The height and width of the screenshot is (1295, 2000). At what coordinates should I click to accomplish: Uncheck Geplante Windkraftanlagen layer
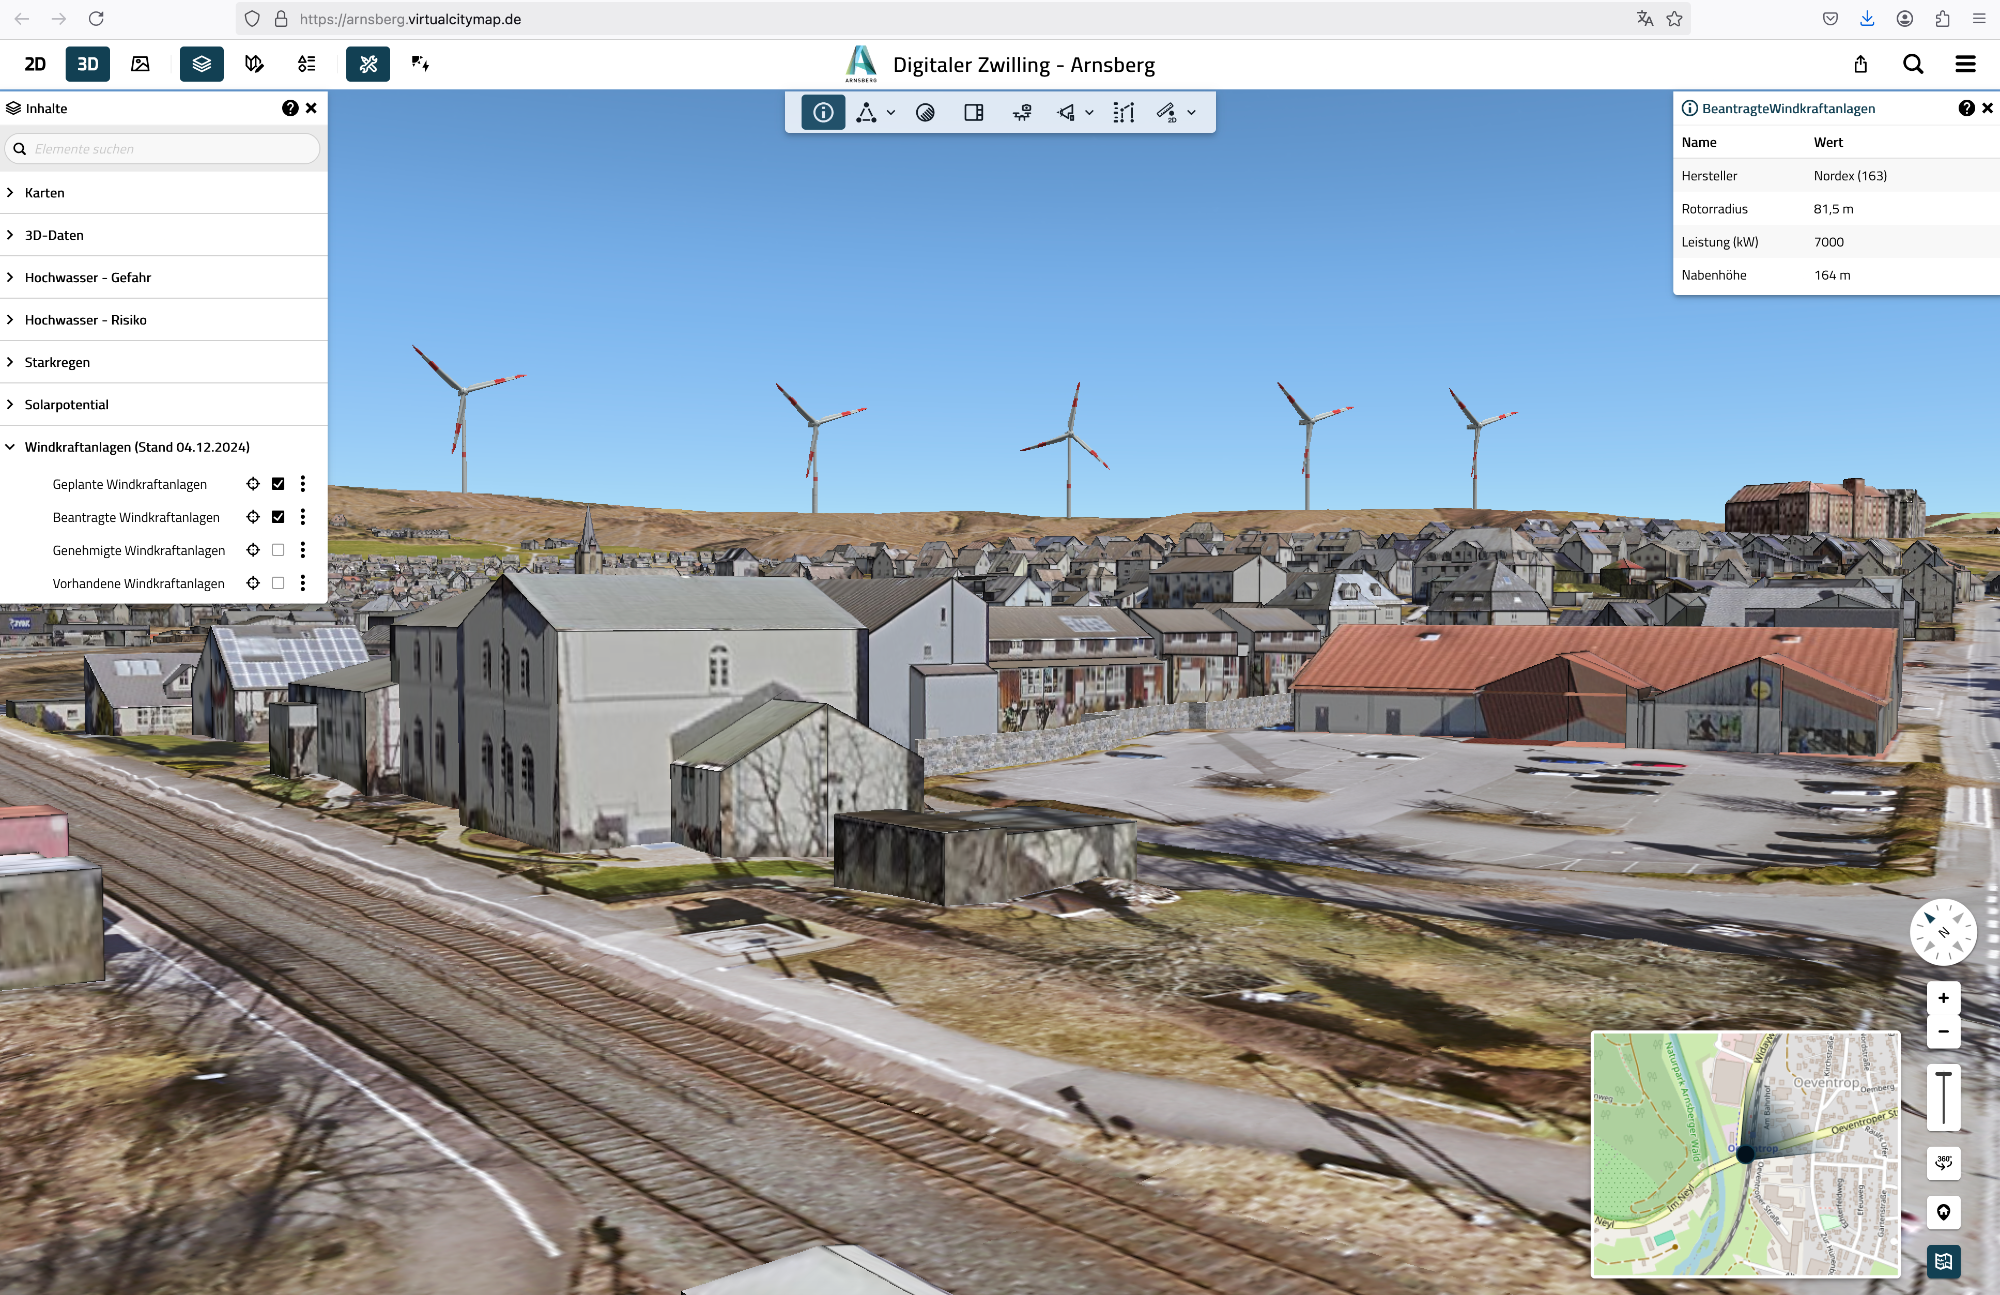(x=278, y=484)
